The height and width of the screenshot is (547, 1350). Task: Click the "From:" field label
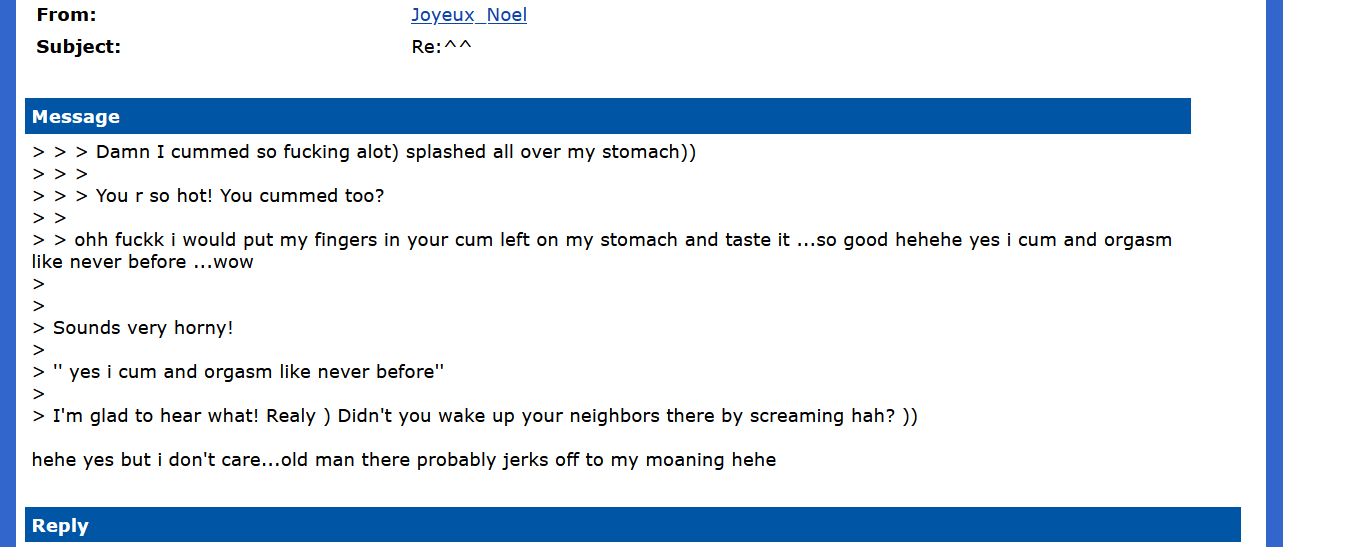[x=66, y=15]
